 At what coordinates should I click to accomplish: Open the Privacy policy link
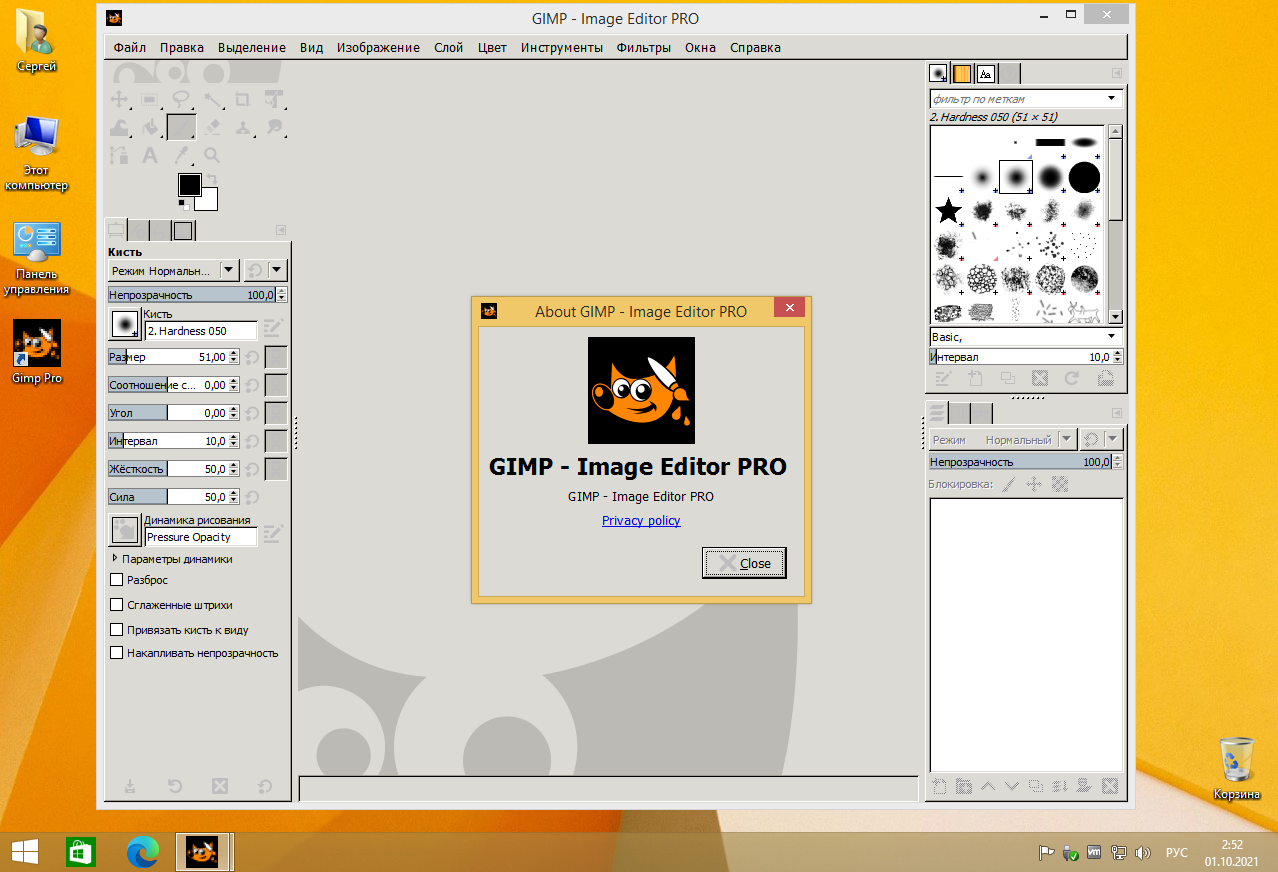[641, 520]
